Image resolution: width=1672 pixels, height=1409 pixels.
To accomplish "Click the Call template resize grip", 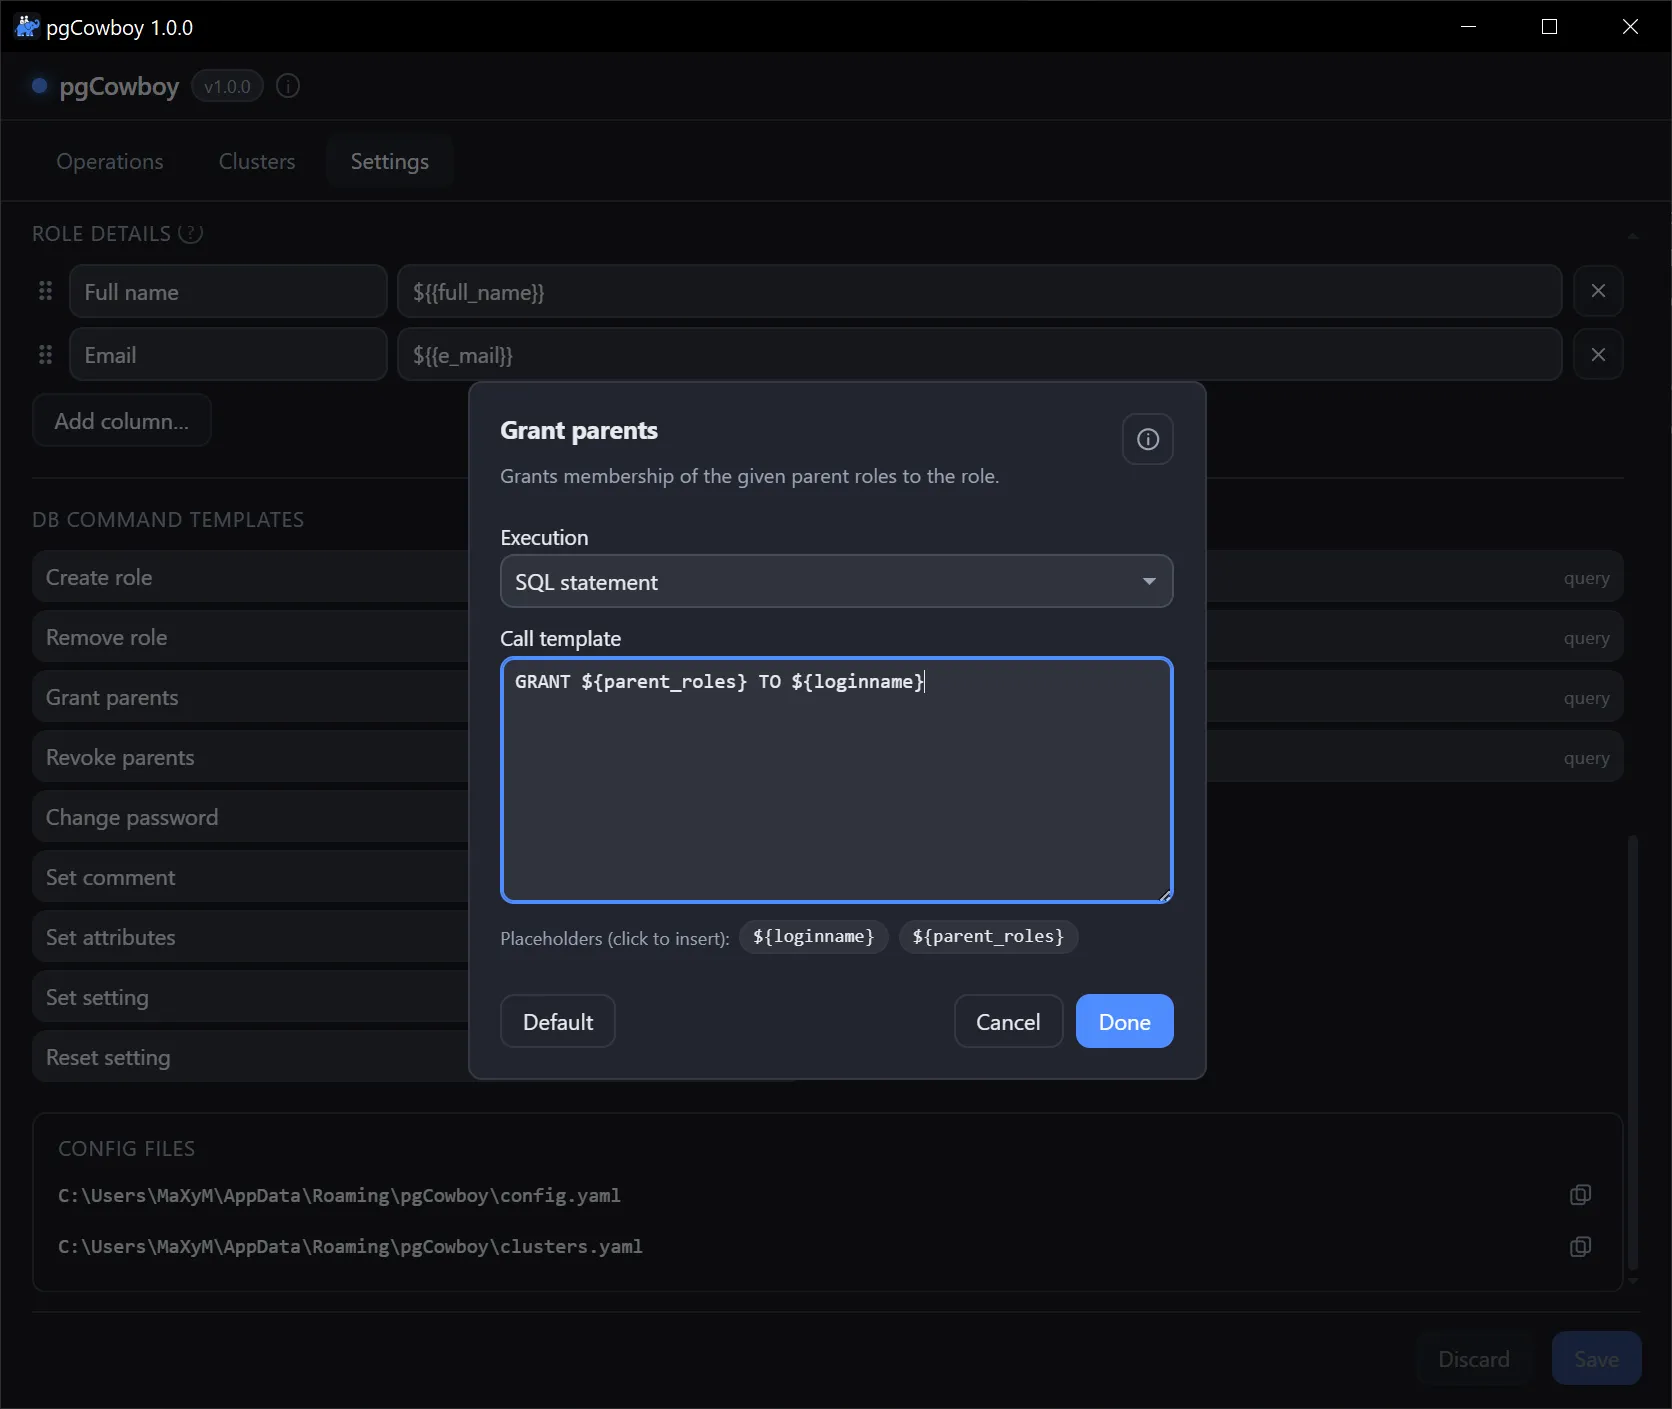I will tap(1165, 896).
